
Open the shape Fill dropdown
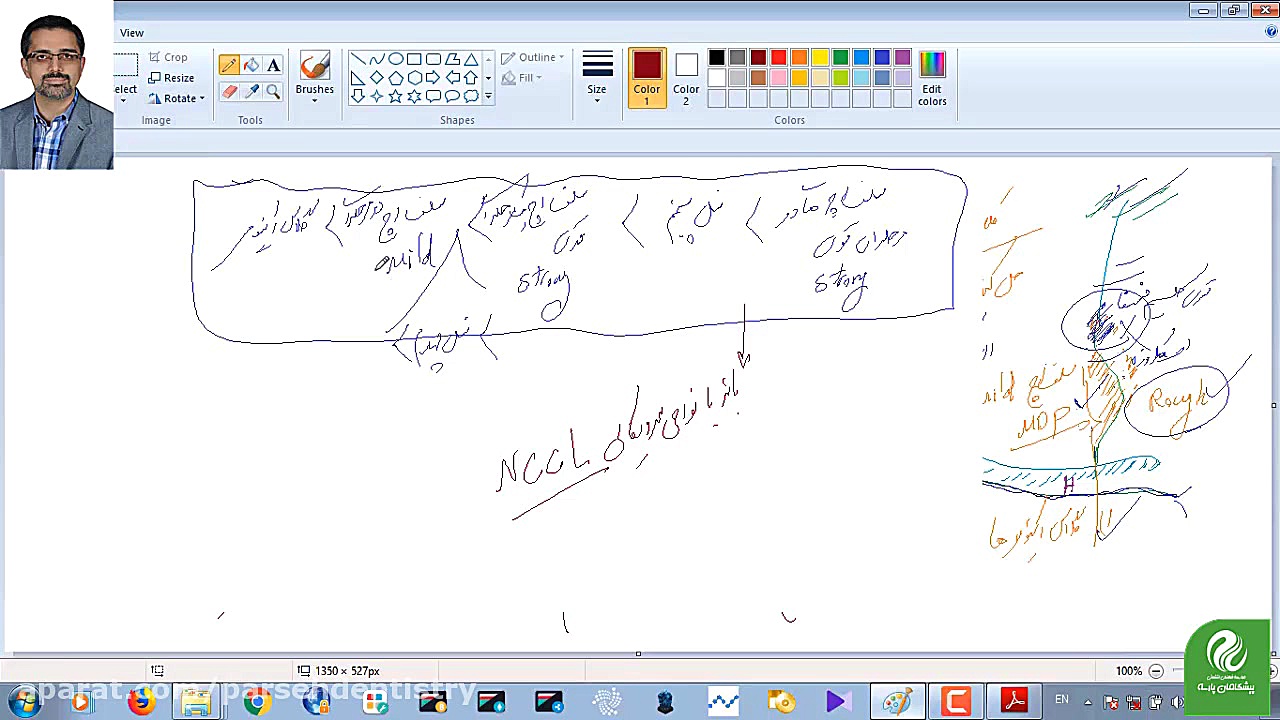click(x=522, y=78)
